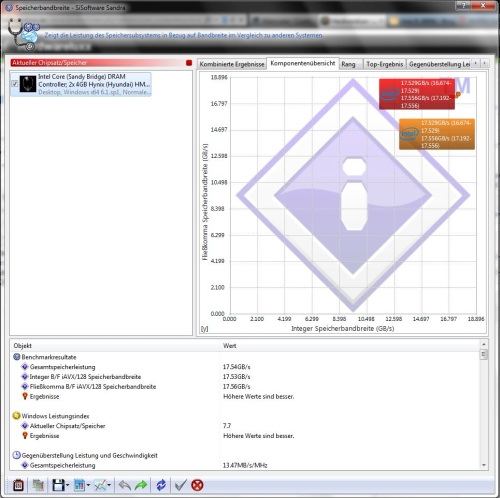Click the orange Intel result label in chart
The image size is (500, 498).
coord(437,134)
